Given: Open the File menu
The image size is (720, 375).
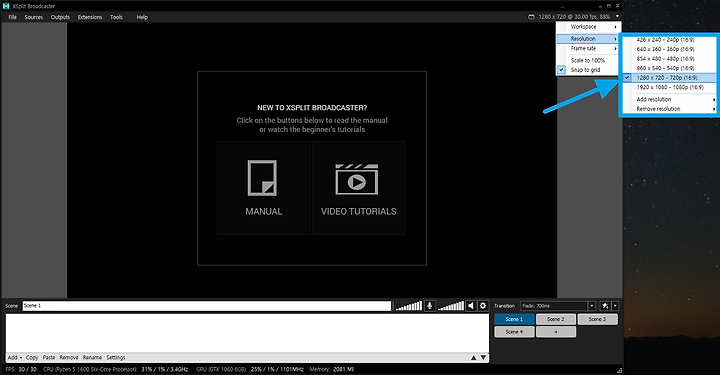Looking at the screenshot, I should (12, 17).
